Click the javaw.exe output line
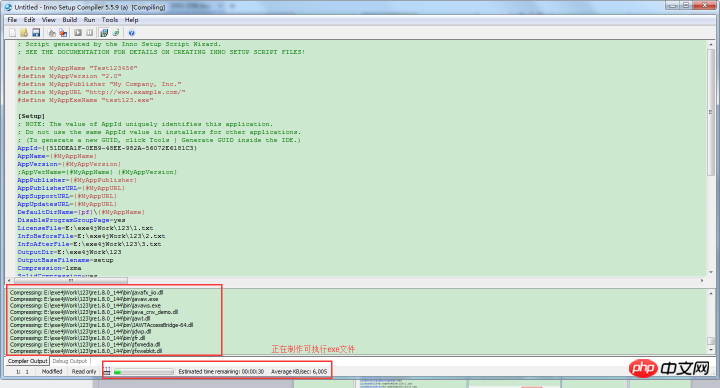The image size is (720, 388). pyautogui.click(x=84, y=299)
